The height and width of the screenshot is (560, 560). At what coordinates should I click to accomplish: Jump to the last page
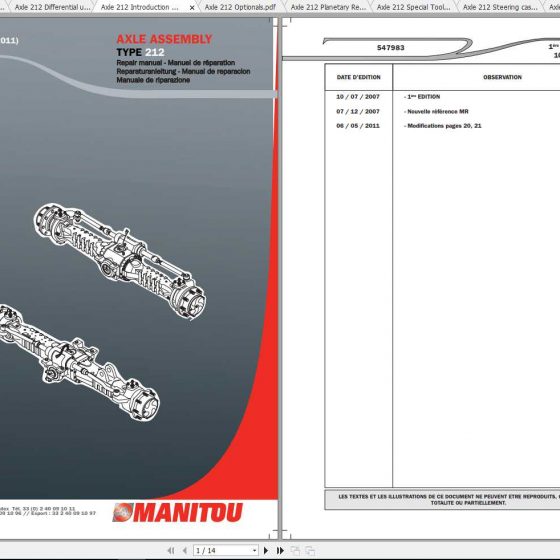[x=280, y=550]
